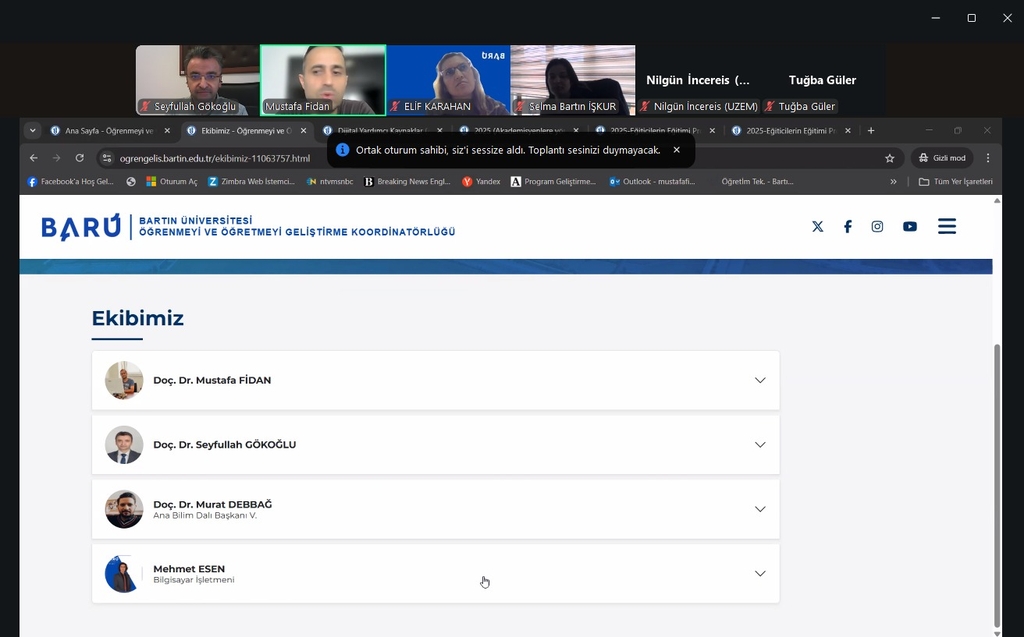Bookmark this page with the star icon
Screen dimensions: 1024x637
point(889,158)
